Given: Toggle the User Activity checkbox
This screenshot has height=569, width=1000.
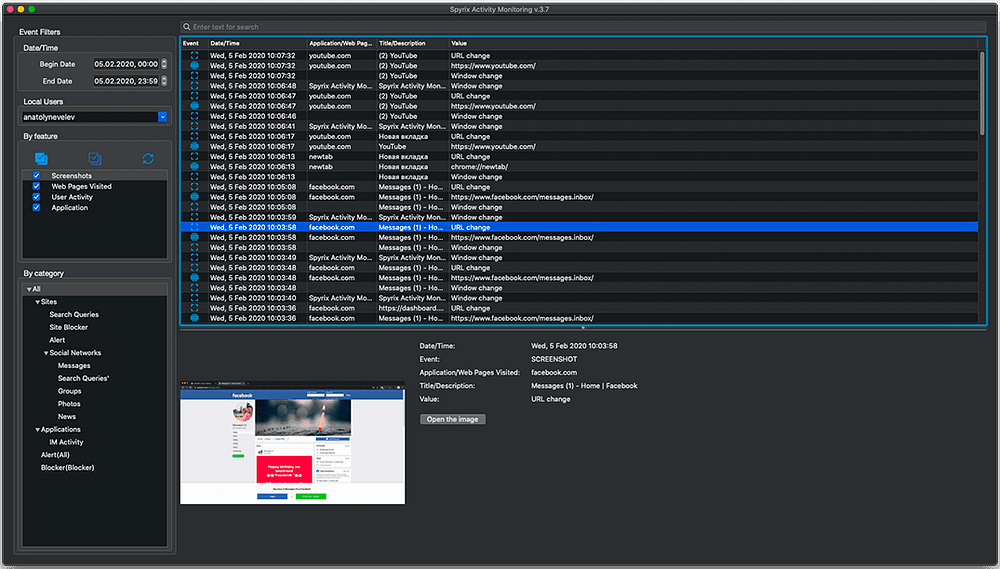Looking at the screenshot, I should pyautogui.click(x=36, y=197).
